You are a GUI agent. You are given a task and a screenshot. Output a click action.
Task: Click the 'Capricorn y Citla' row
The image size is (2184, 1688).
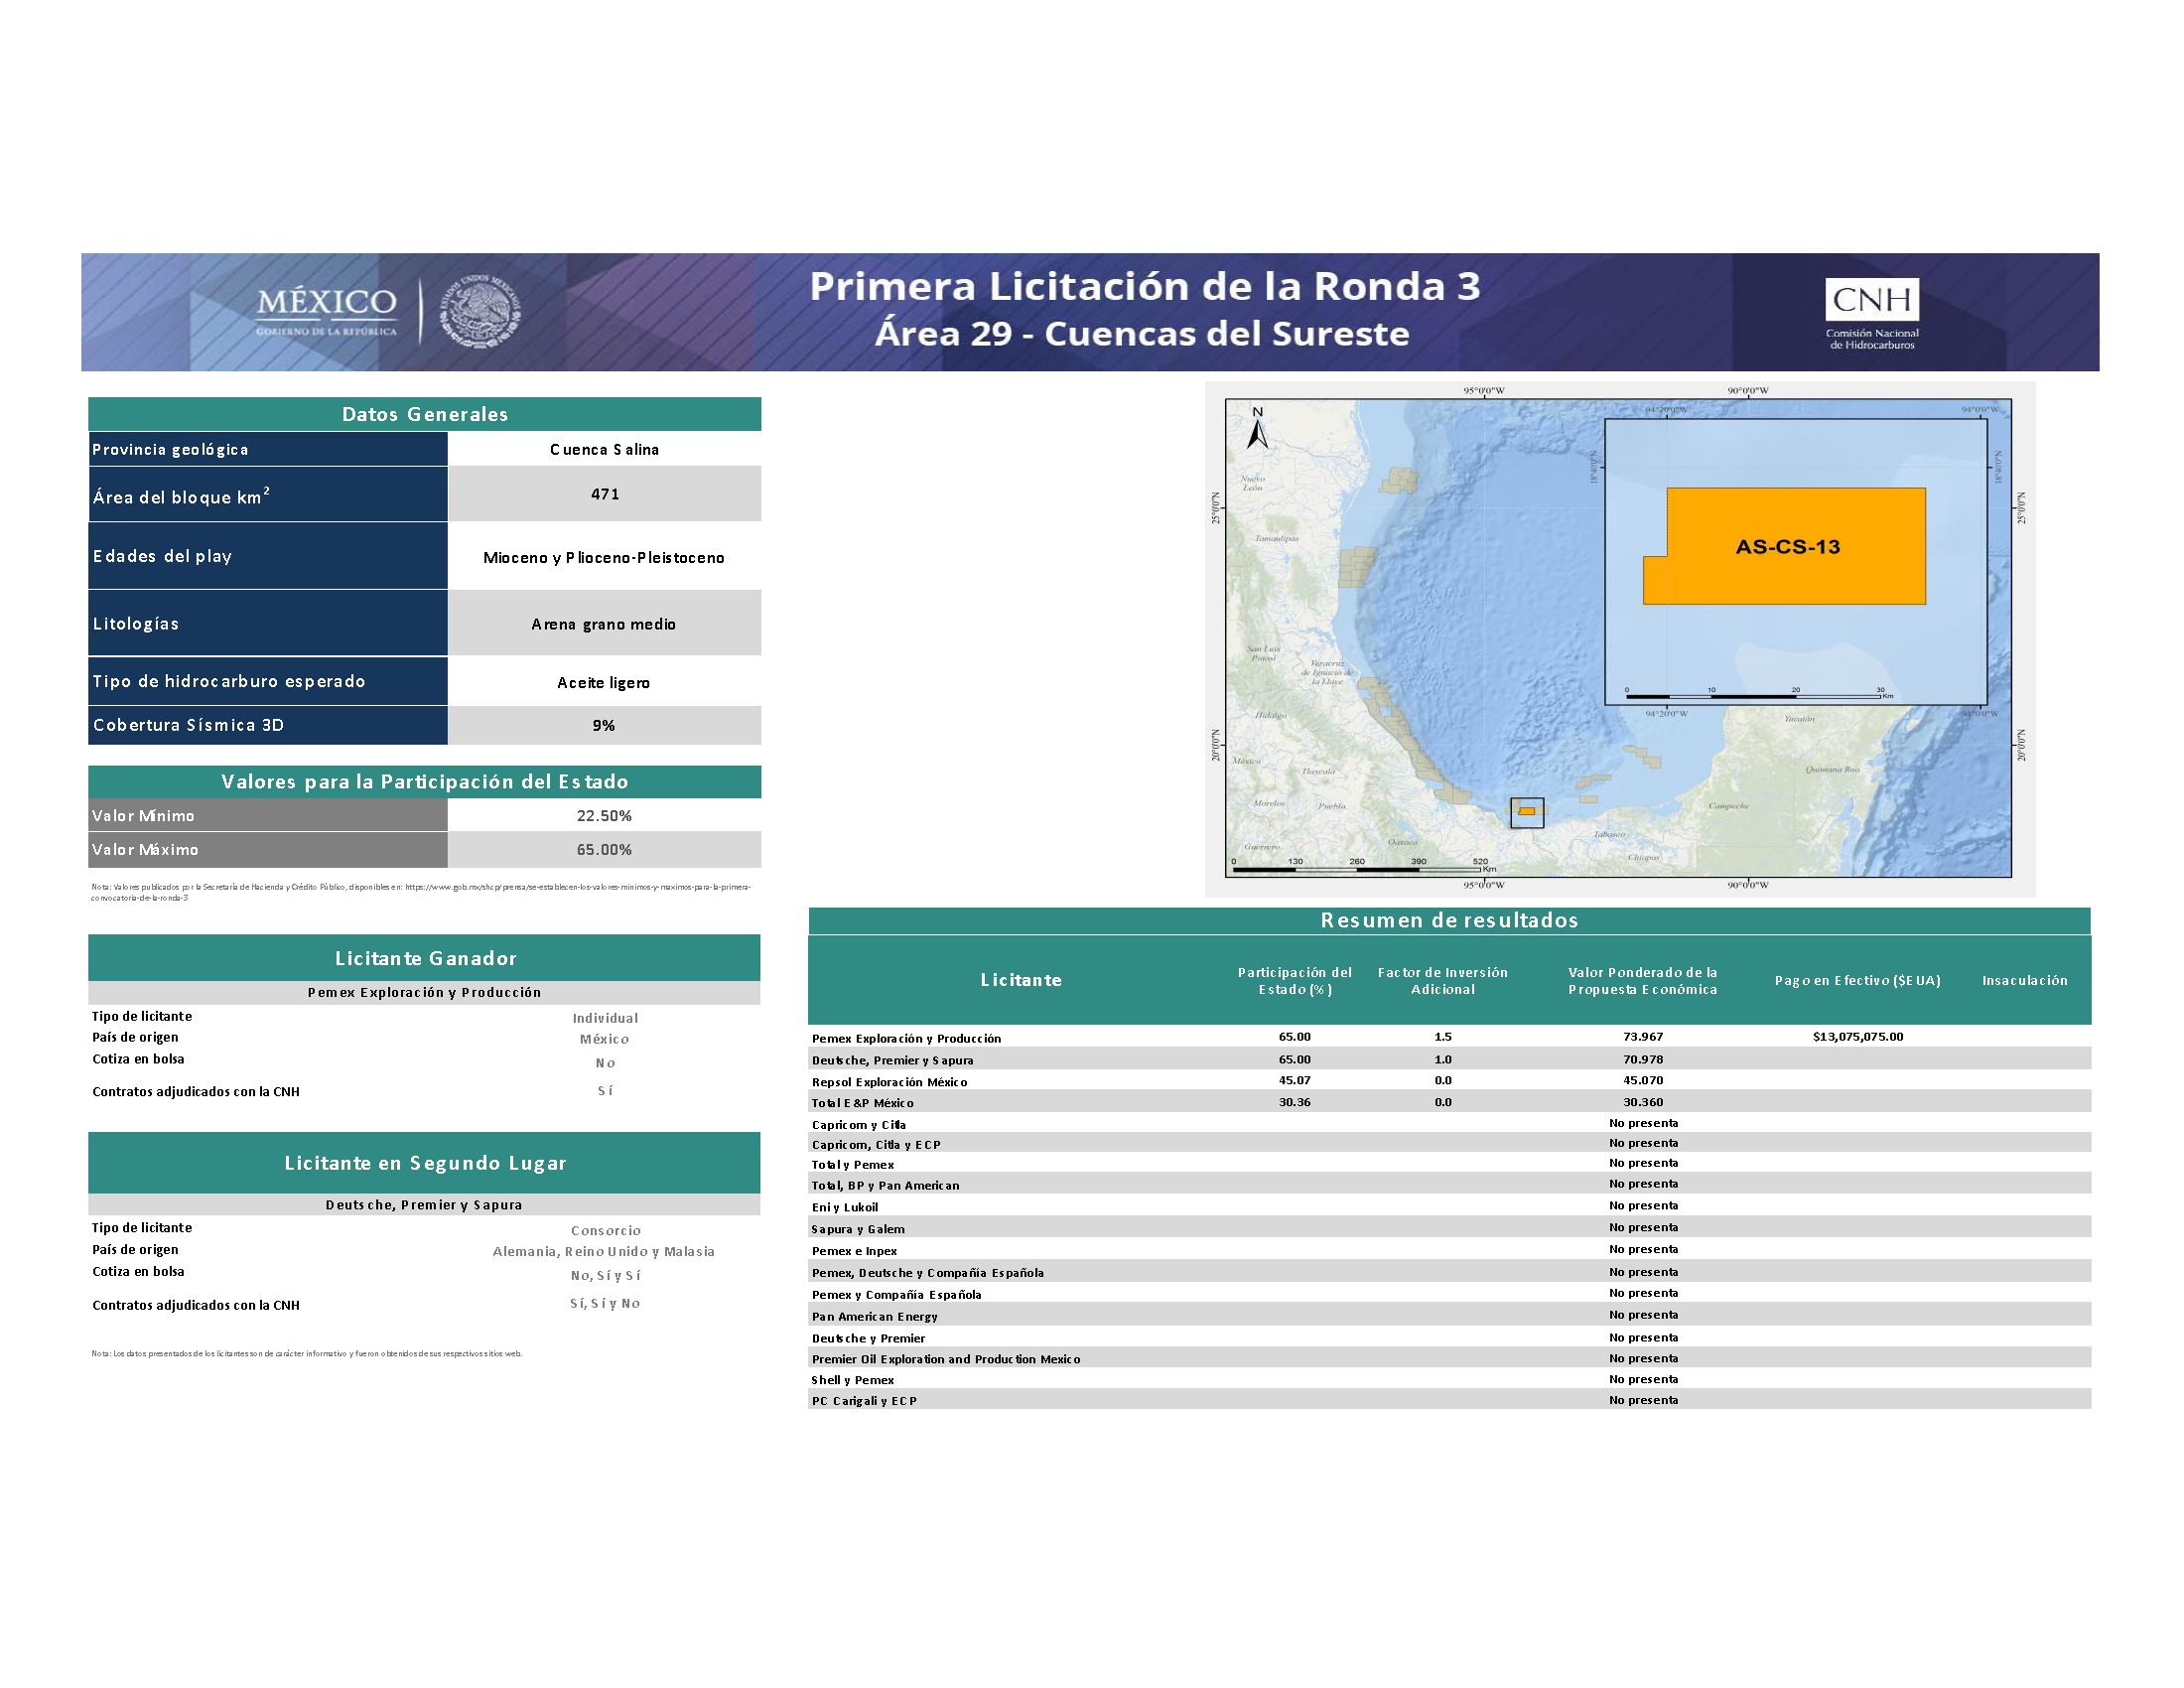(1449, 1123)
